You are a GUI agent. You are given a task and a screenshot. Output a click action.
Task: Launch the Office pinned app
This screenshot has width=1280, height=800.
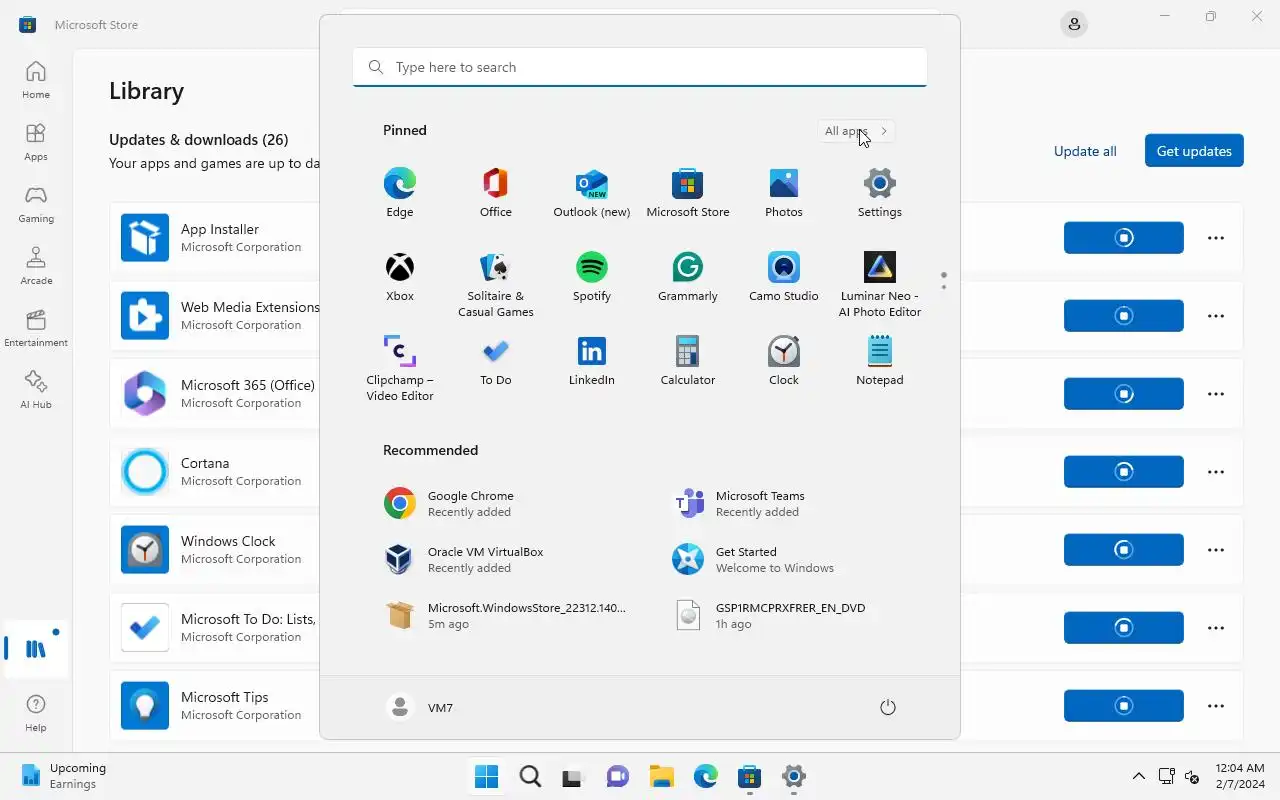point(496,192)
